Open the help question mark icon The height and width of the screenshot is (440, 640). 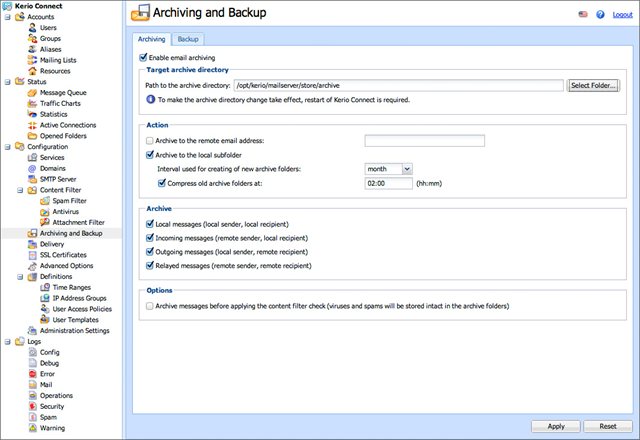[x=600, y=14]
